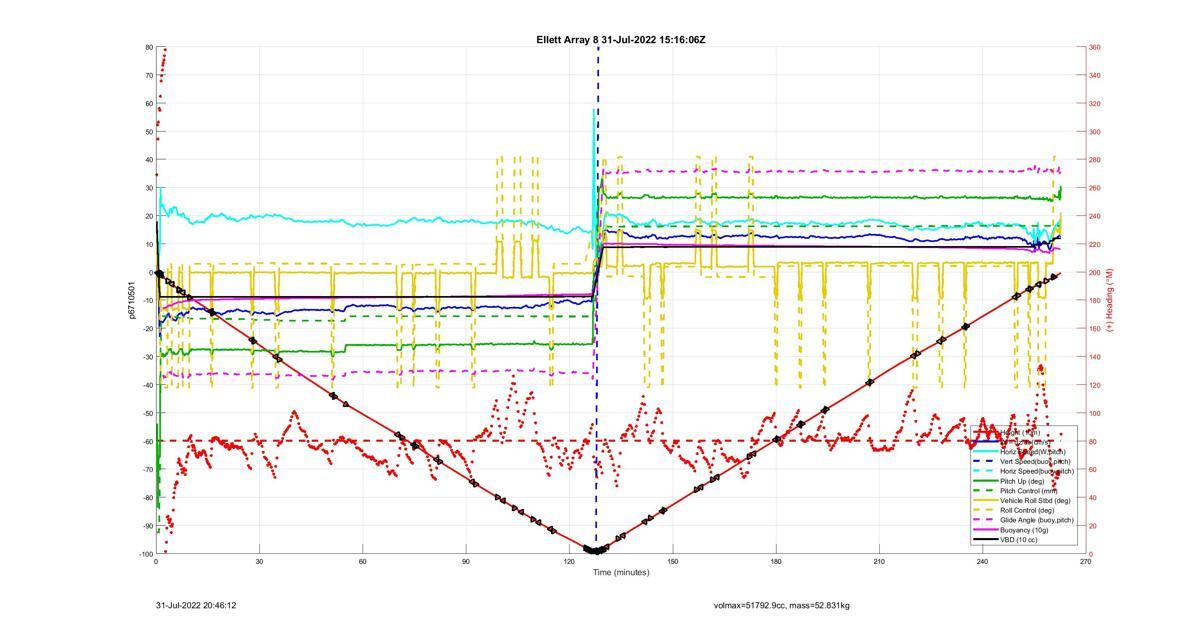Select the 'Buoyancy (10g)' legend entry
Screen dimensions: 1200x622
point(1010,530)
